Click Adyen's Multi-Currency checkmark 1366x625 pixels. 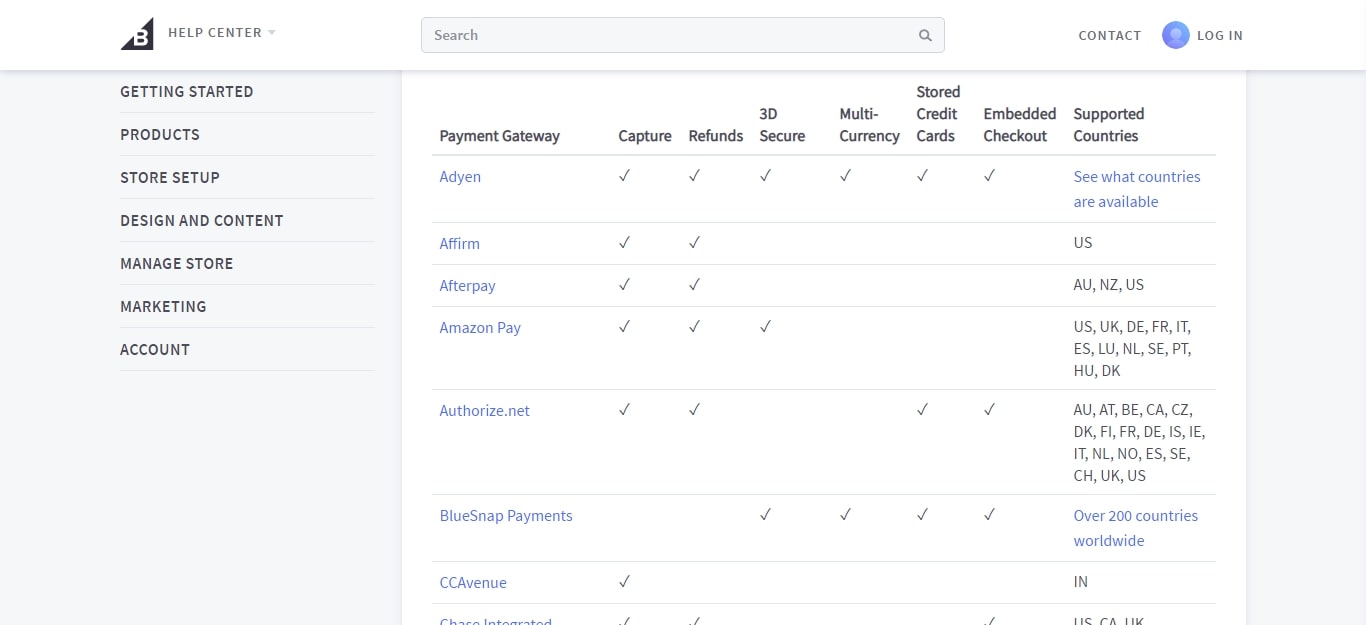(845, 176)
